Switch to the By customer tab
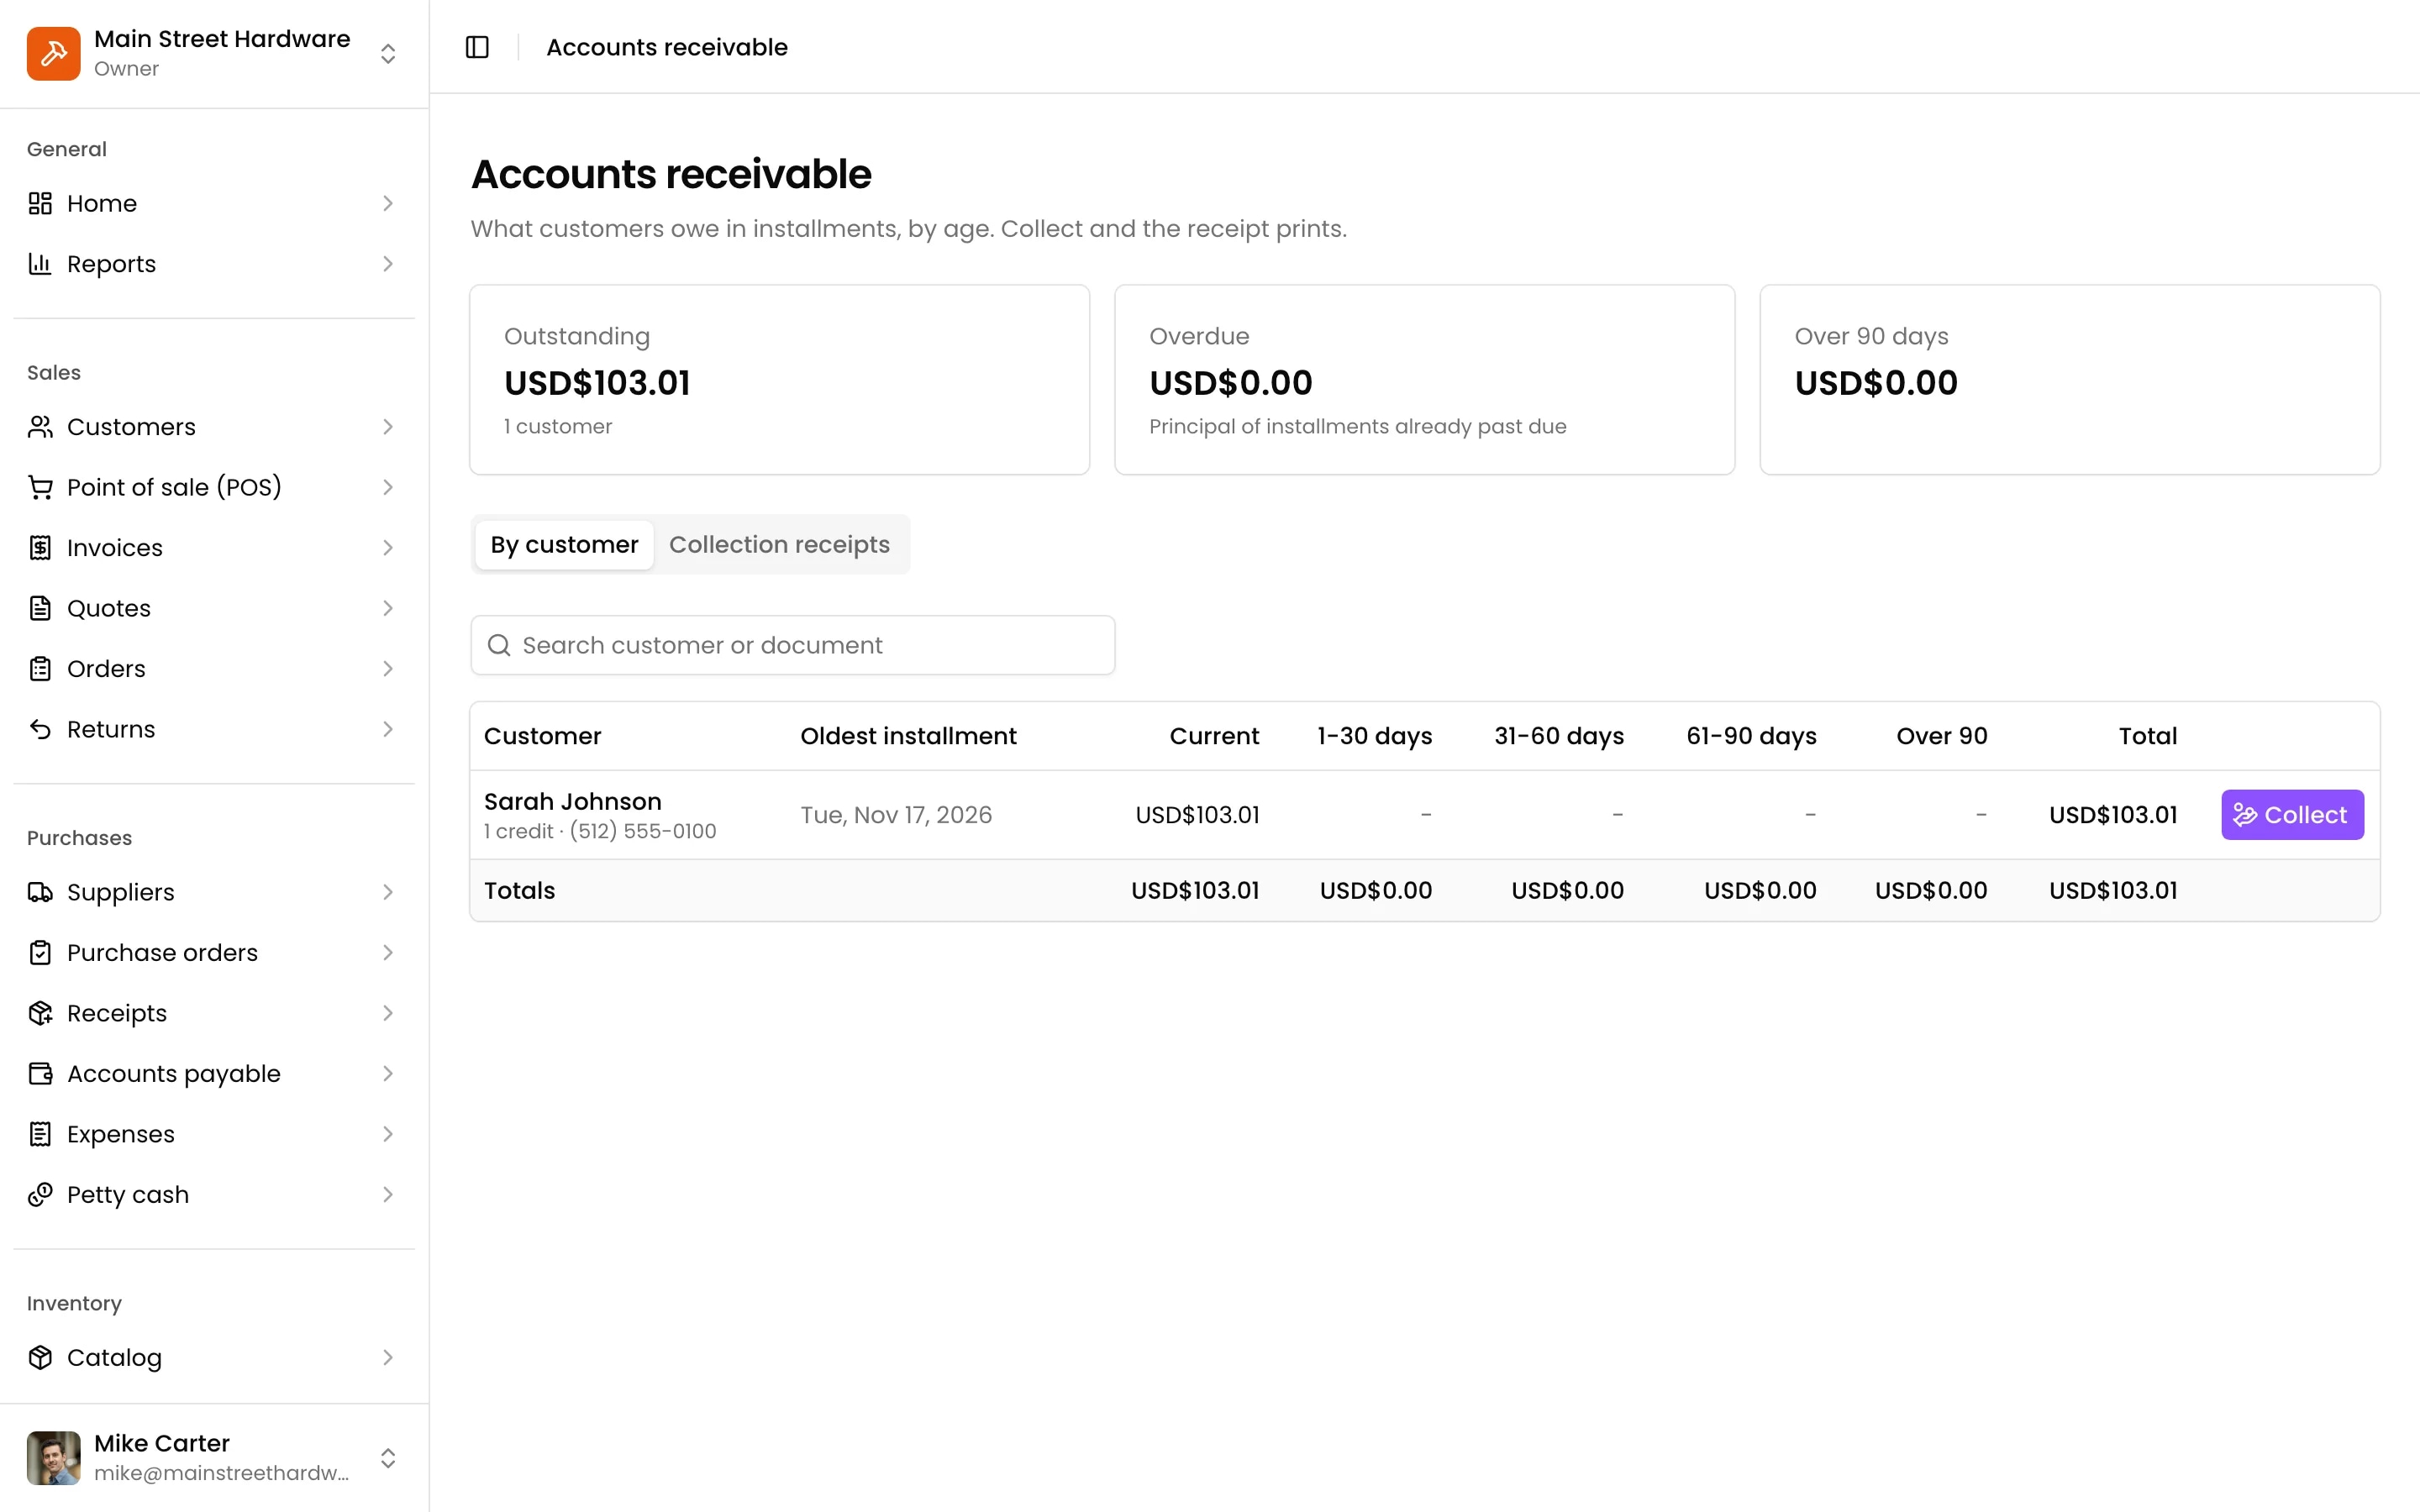Screen dimensions: 2420x1512 564,545
